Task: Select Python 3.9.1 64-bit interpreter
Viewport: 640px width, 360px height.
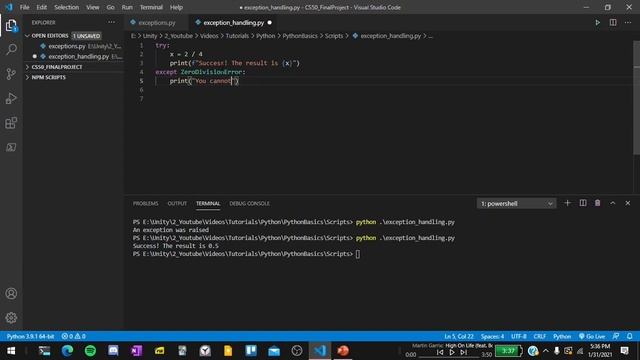Action: (x=31, y=336)
